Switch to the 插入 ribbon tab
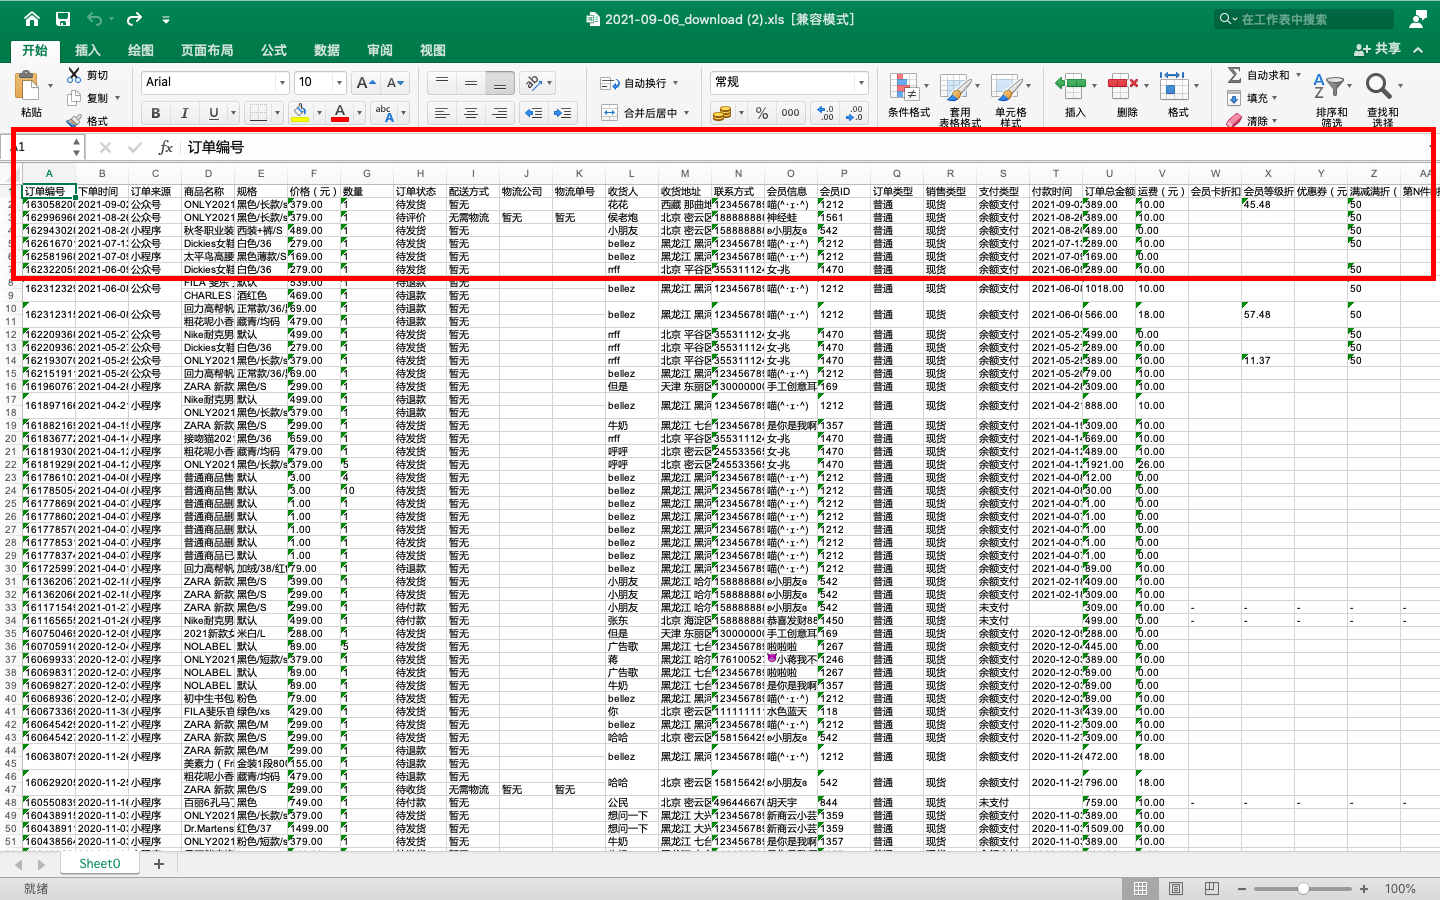Screen dimensions: 1440x900 88,50
